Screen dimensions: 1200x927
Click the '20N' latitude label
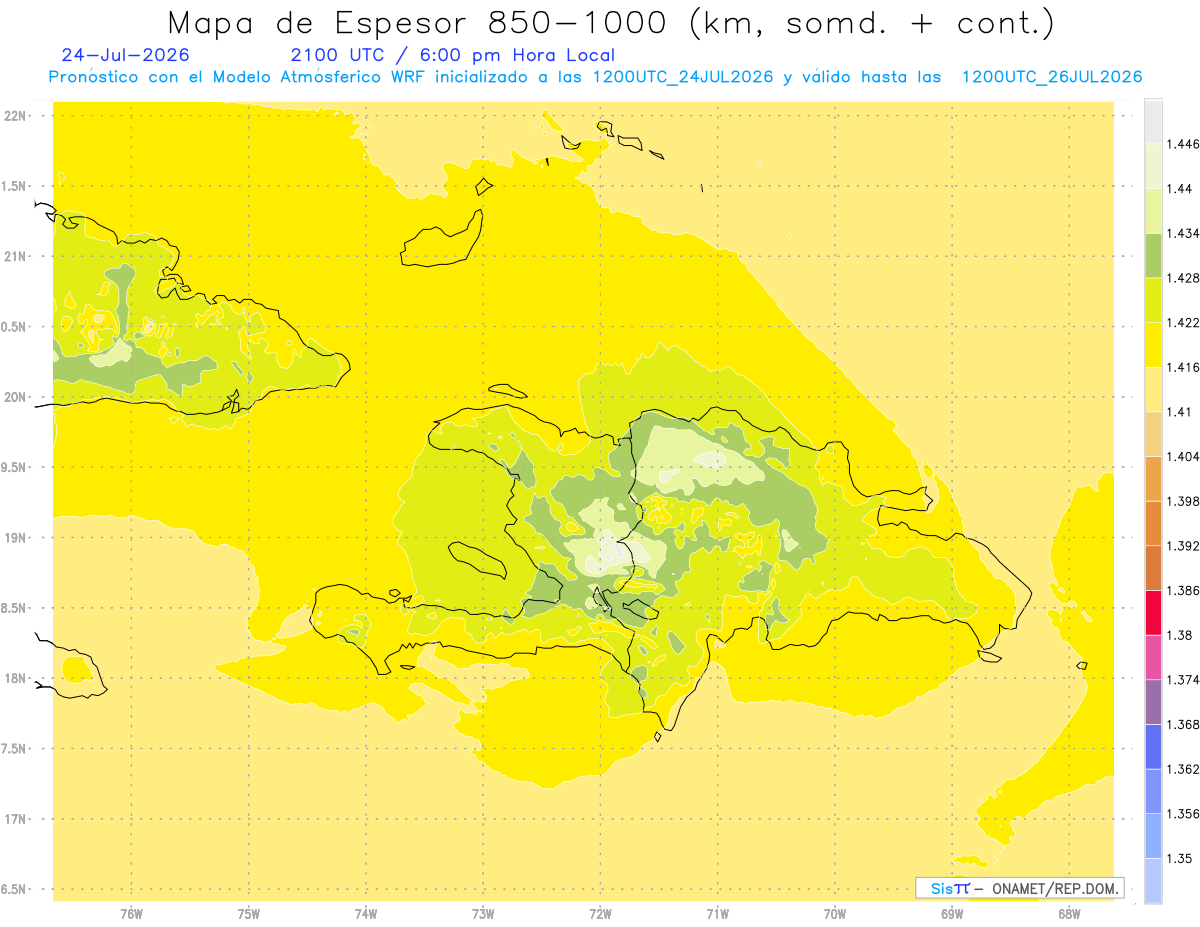(15, 397)
